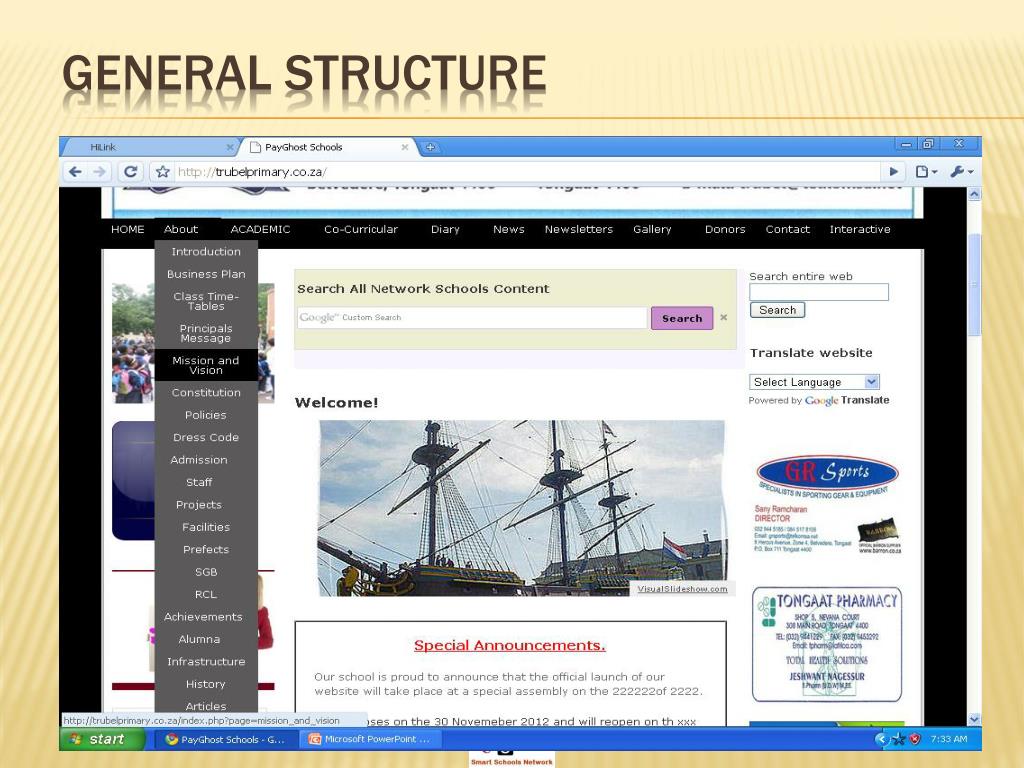Select Introduction from the About submenu
Viewport: 1024px width, 768px height.
pyautogui.click(x=206, y=251)
